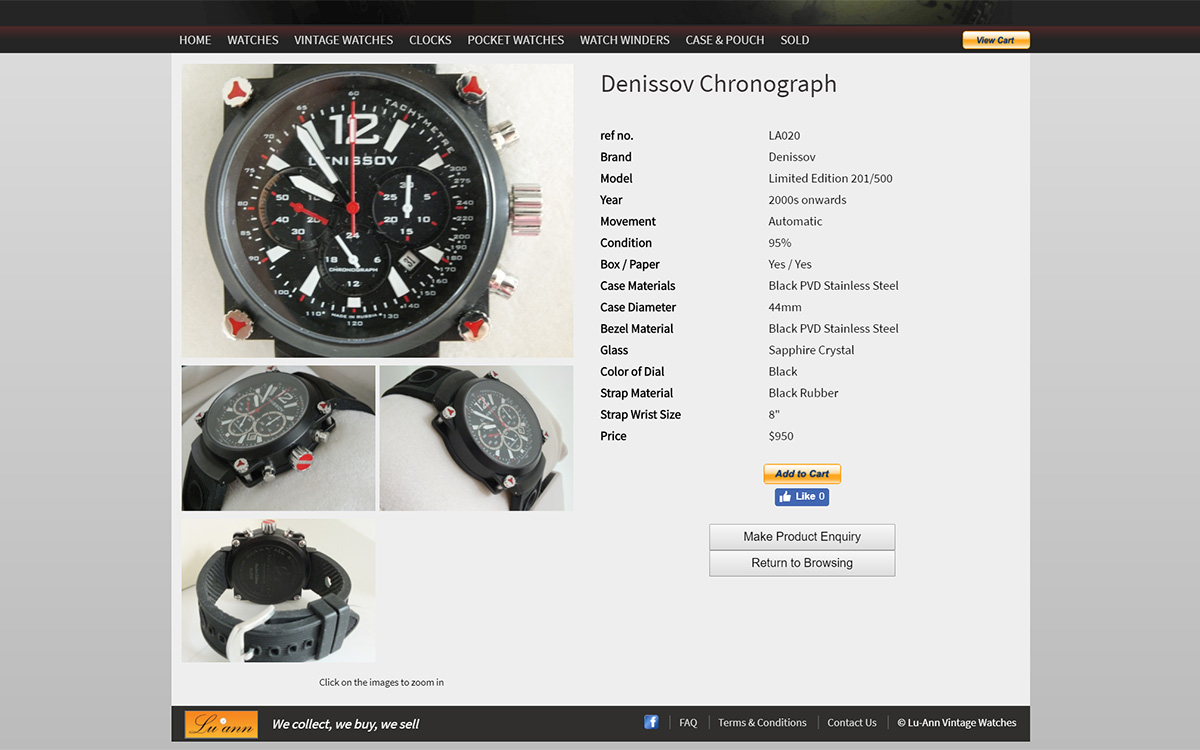
Task: Open the angled watch thumbnail with red pushers
Action: [278, 438]
